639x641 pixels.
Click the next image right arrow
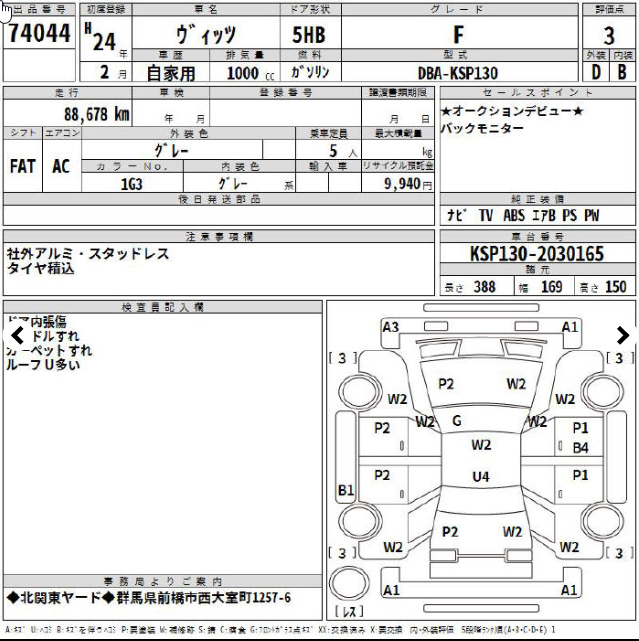(622, 336)
